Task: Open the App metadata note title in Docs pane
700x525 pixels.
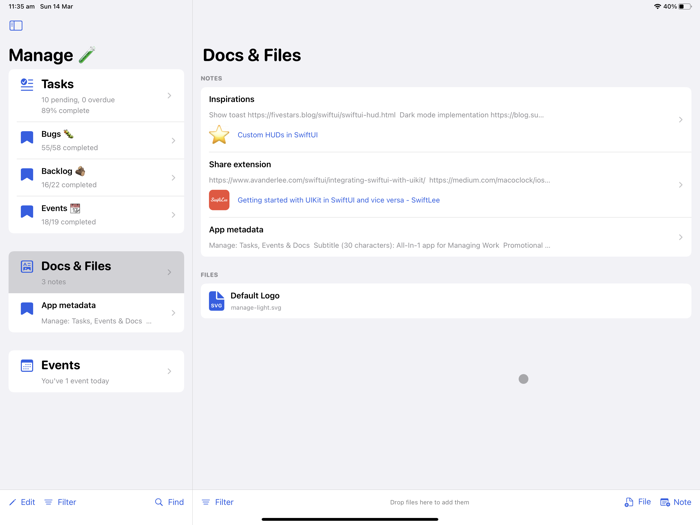Action: click(236, 229)
